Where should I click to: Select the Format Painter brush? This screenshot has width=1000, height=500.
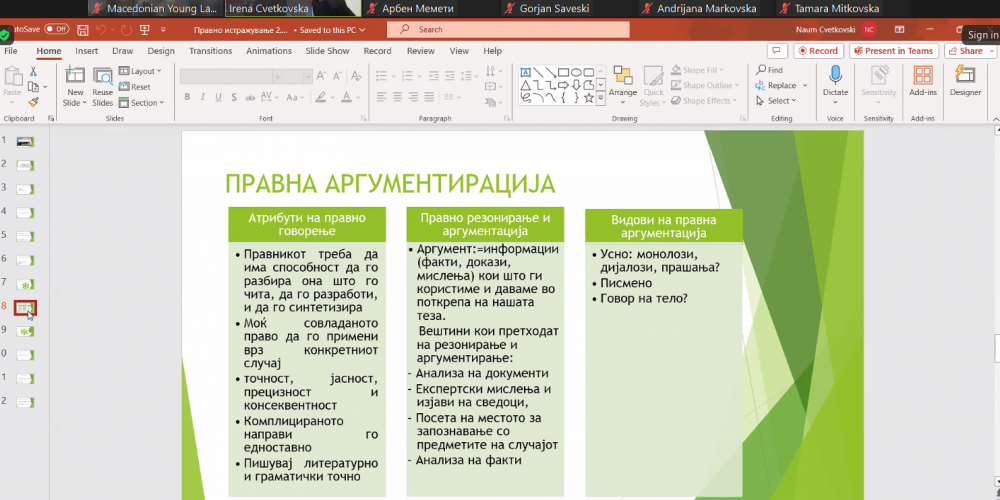[33, 101]
